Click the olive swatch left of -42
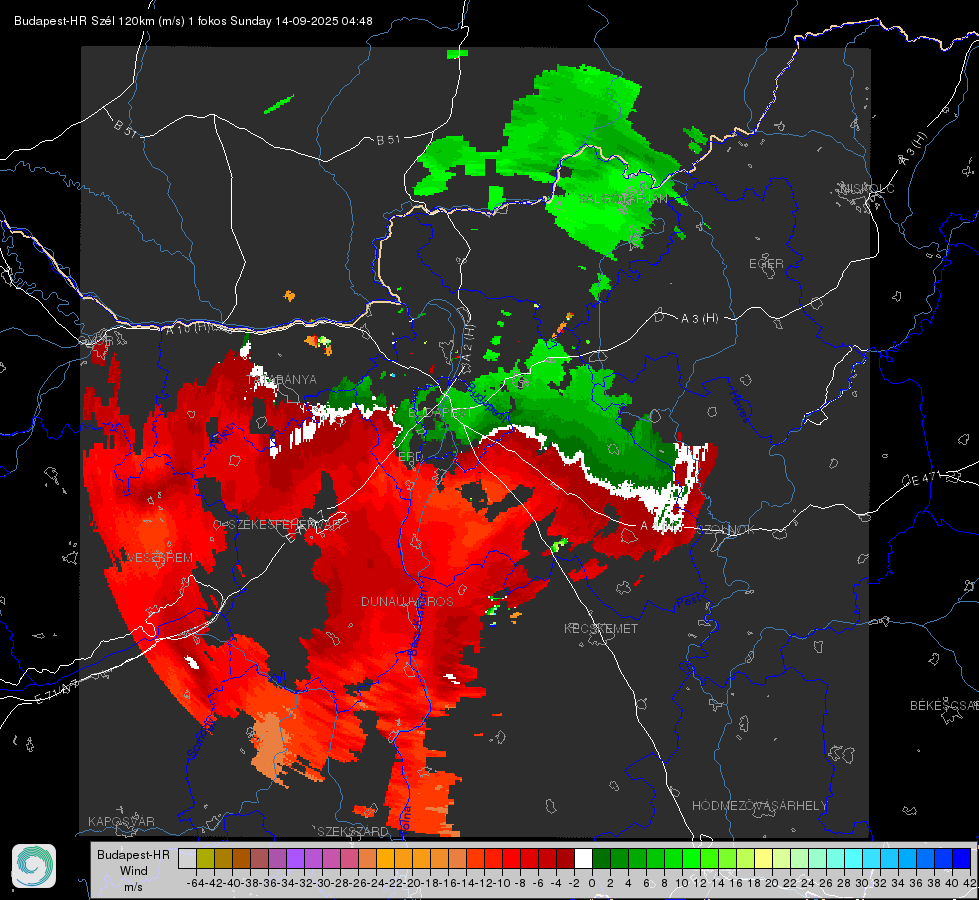Screen dimensions: 979x900 (205, 858)
